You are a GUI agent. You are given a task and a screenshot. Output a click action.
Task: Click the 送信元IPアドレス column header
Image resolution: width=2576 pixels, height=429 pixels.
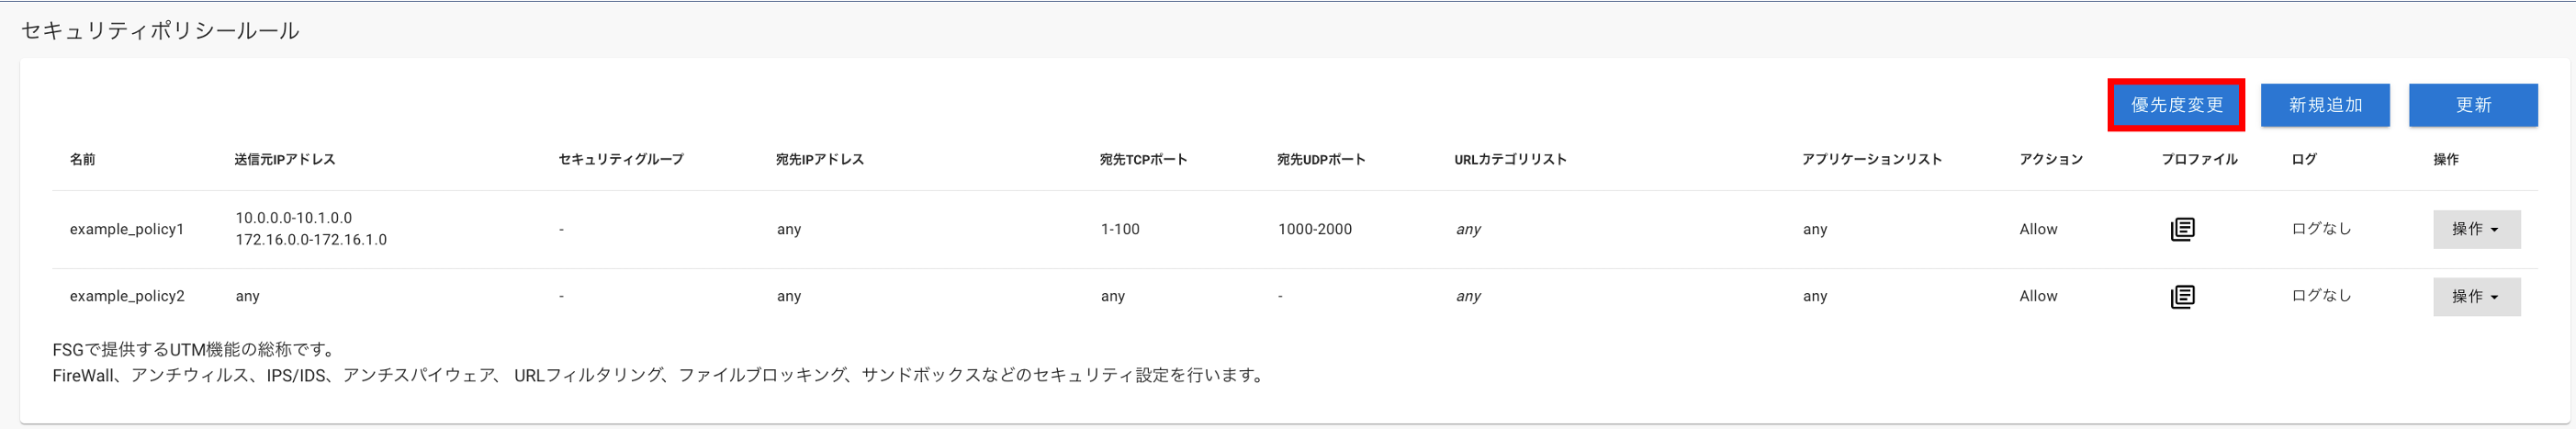pos(285,159)
